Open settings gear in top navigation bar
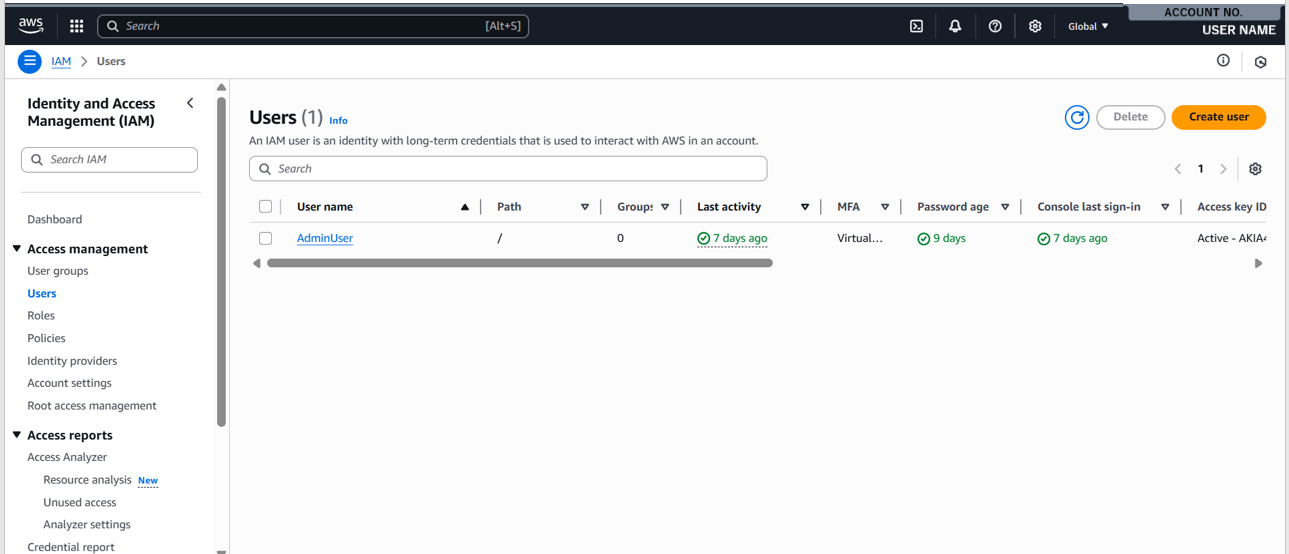The image size is (1289, 554). (1035, 26)
